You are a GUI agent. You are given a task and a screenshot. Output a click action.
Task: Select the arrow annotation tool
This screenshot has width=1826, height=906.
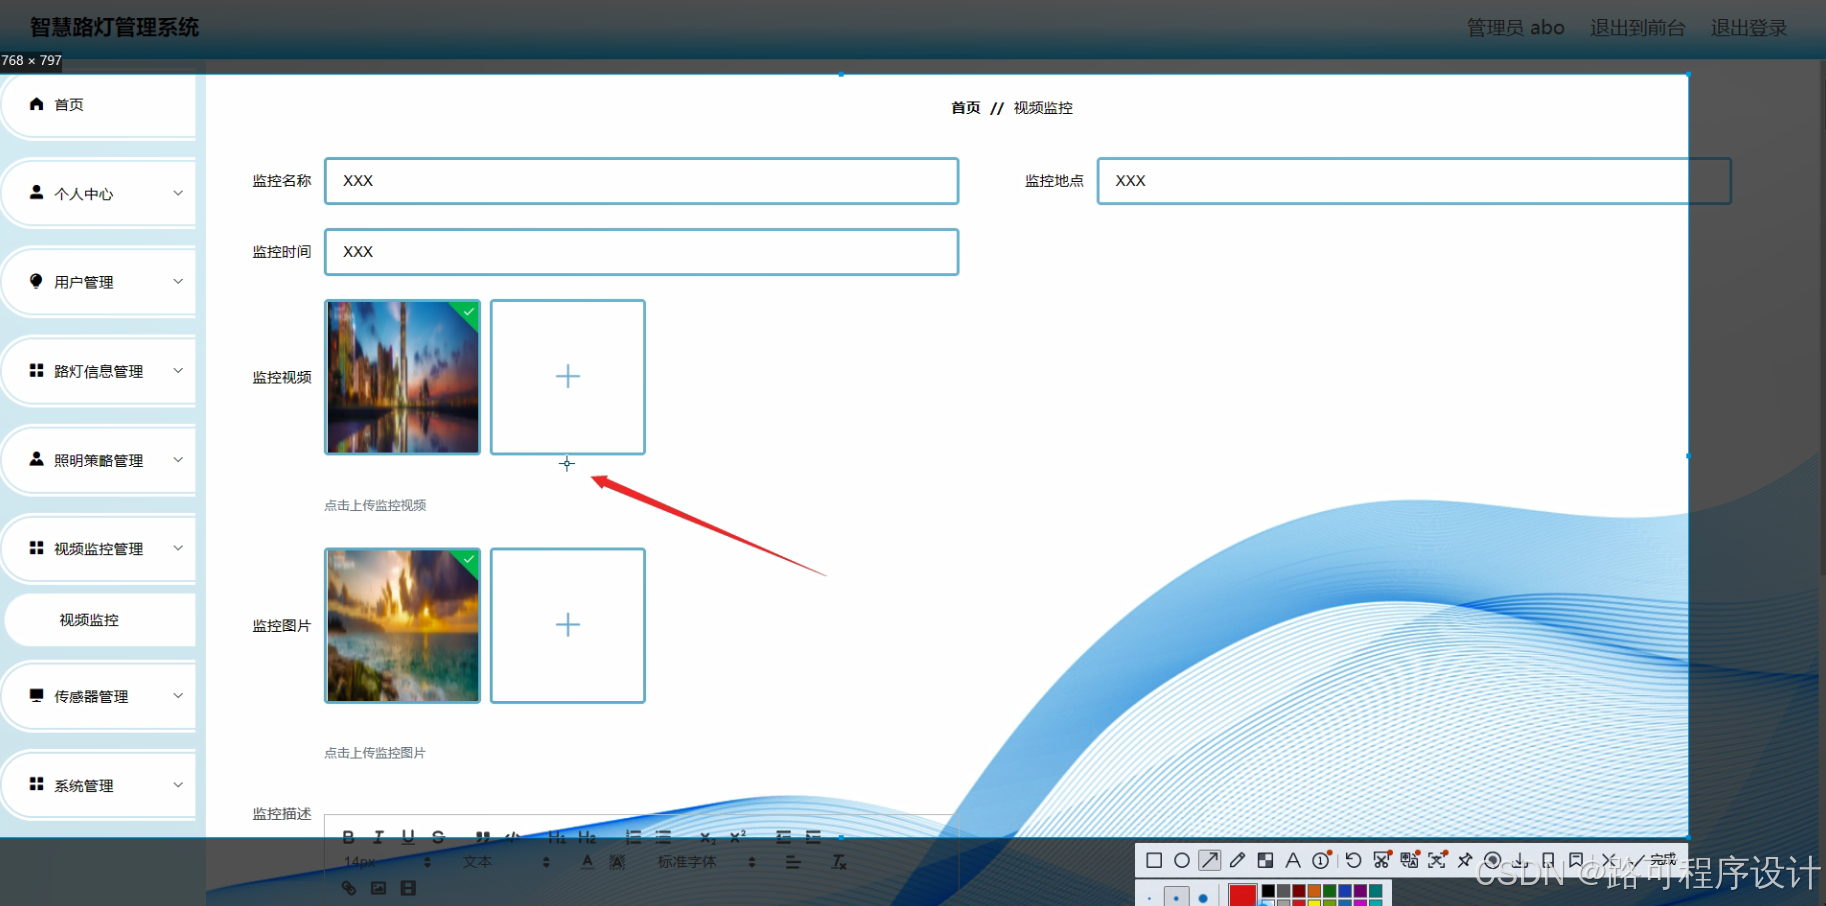point(1210,860)
